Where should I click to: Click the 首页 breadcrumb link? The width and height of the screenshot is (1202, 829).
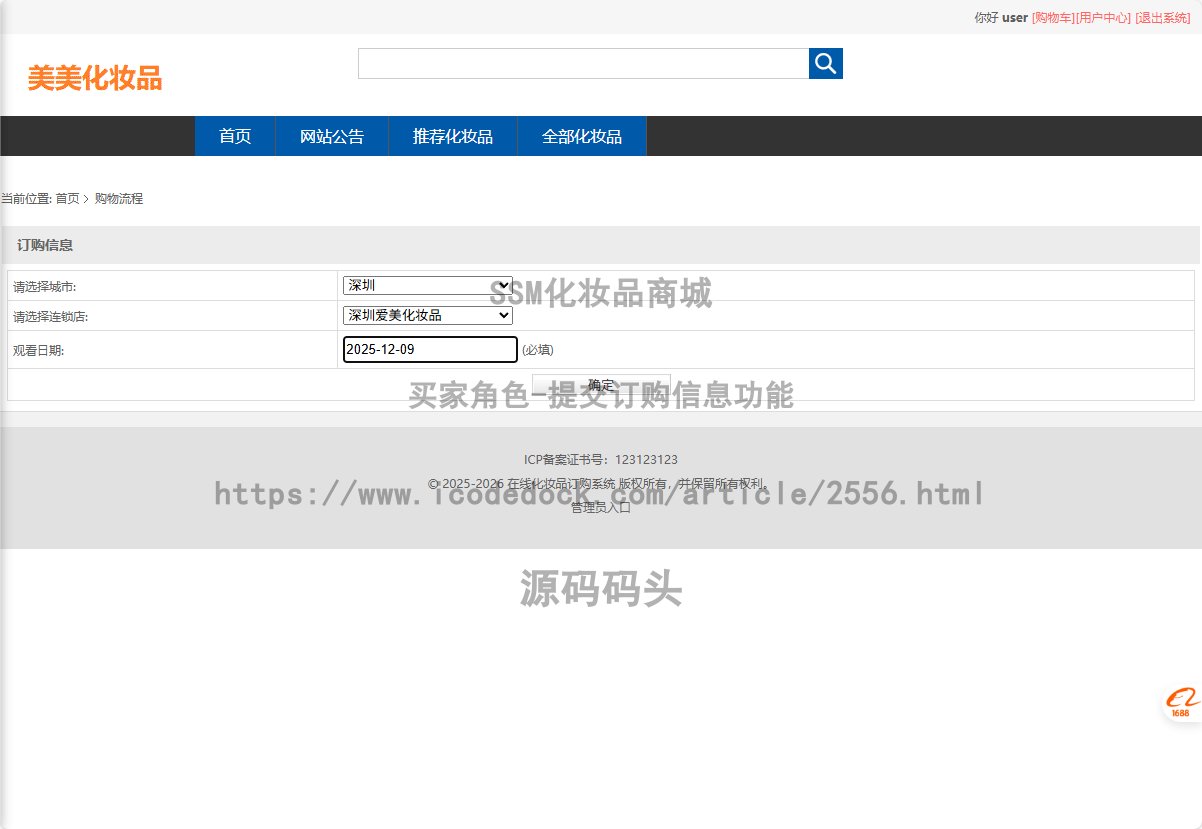tap(67, 199)
